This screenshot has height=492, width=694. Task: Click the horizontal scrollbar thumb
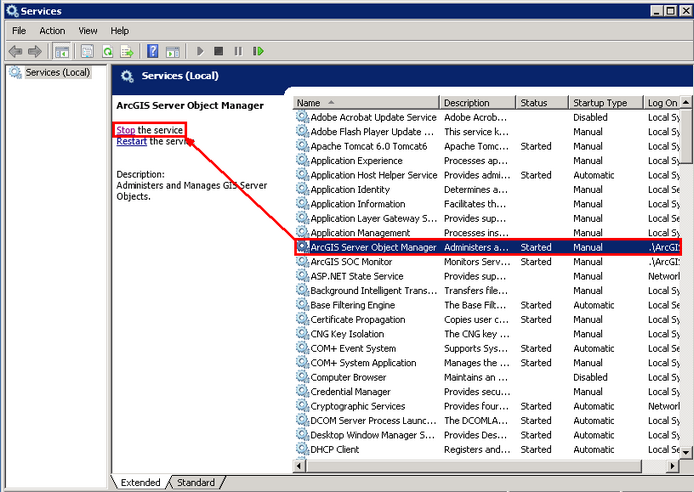coord(474,466)
